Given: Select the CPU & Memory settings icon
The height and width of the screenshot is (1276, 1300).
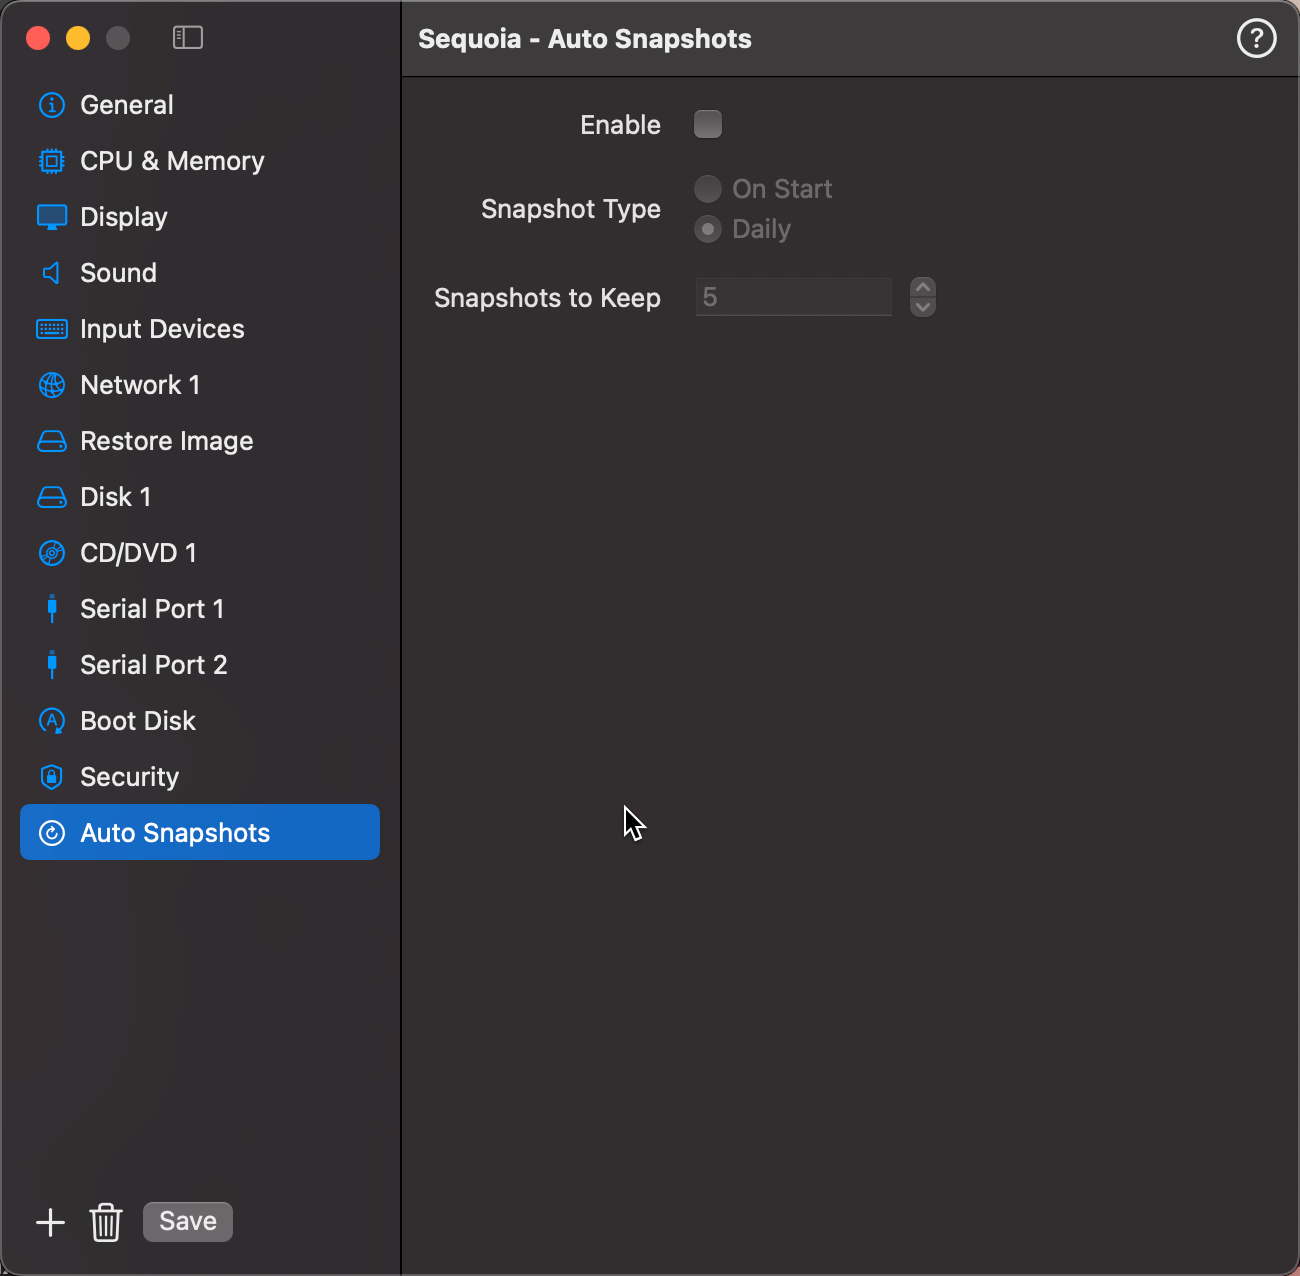Looking at the screenshot, I should tap(51, 160).
